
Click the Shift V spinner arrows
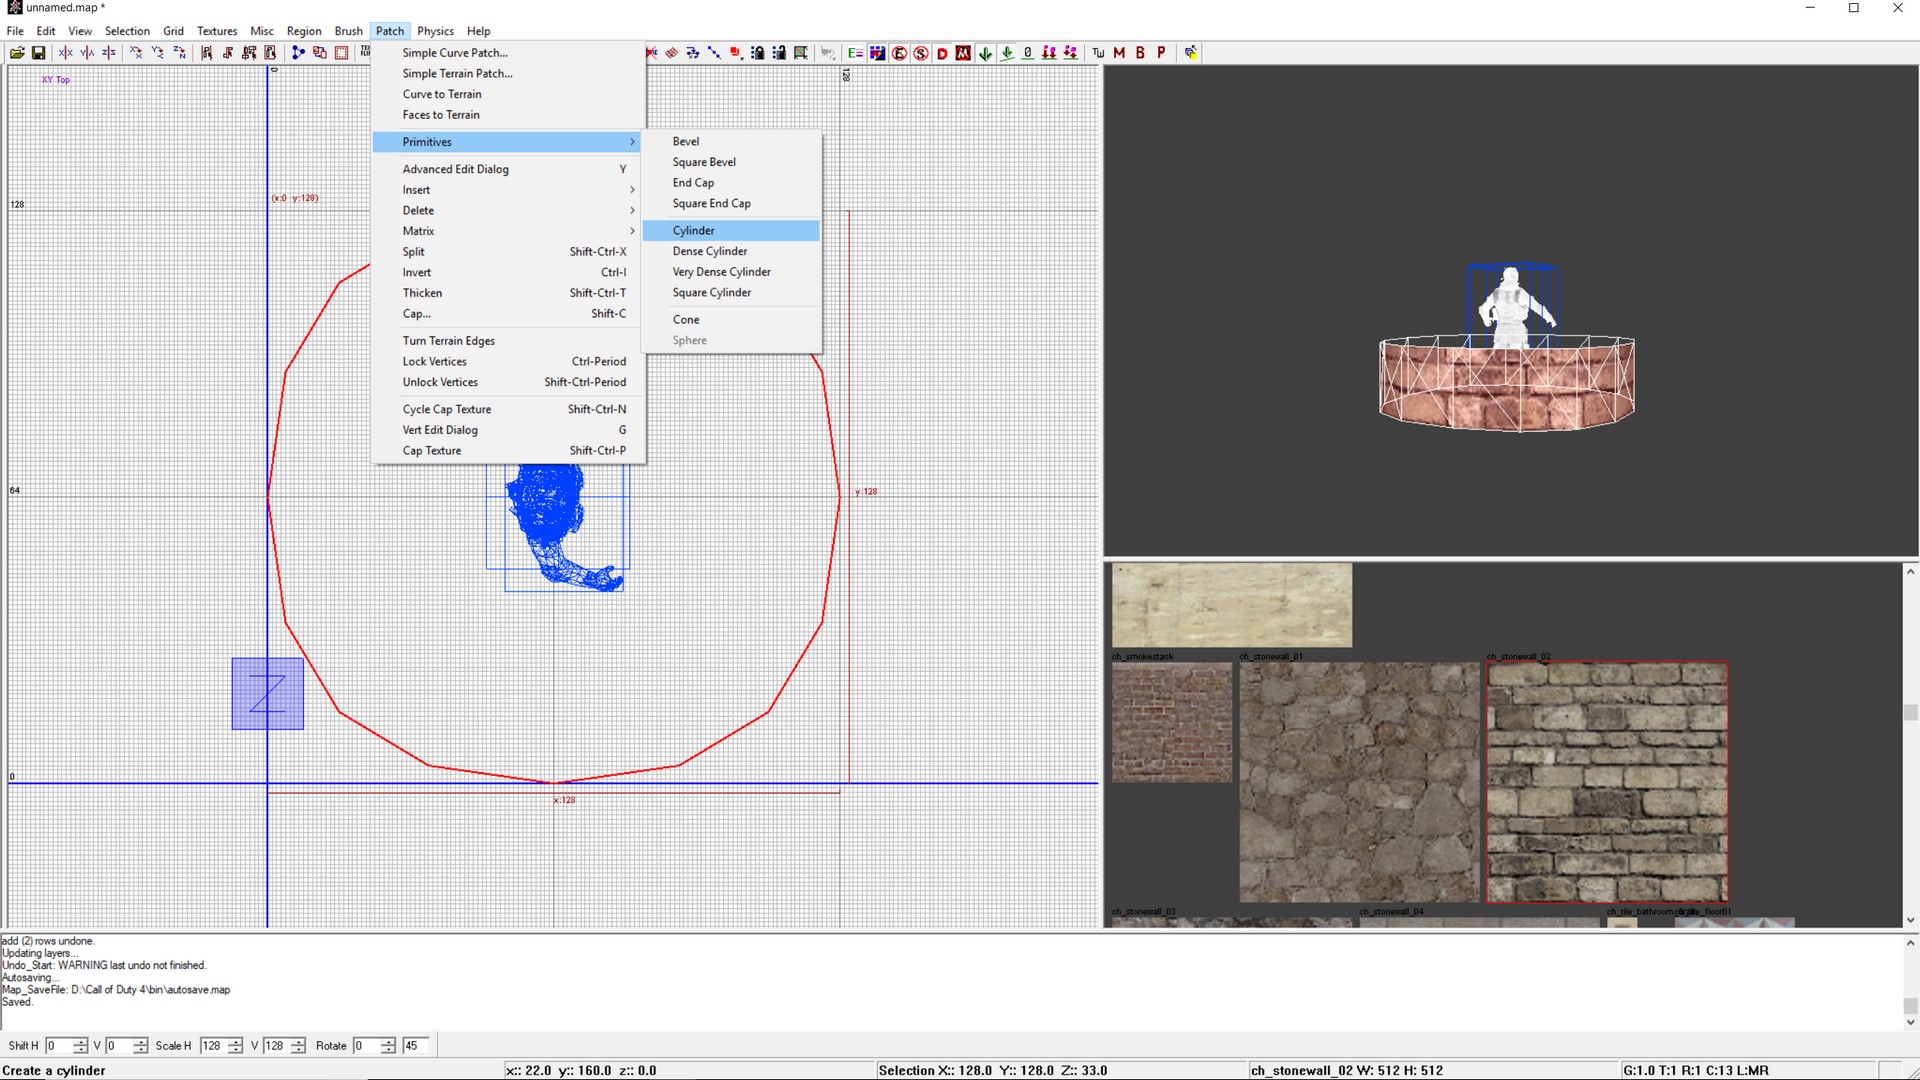tap(140, 1046)
